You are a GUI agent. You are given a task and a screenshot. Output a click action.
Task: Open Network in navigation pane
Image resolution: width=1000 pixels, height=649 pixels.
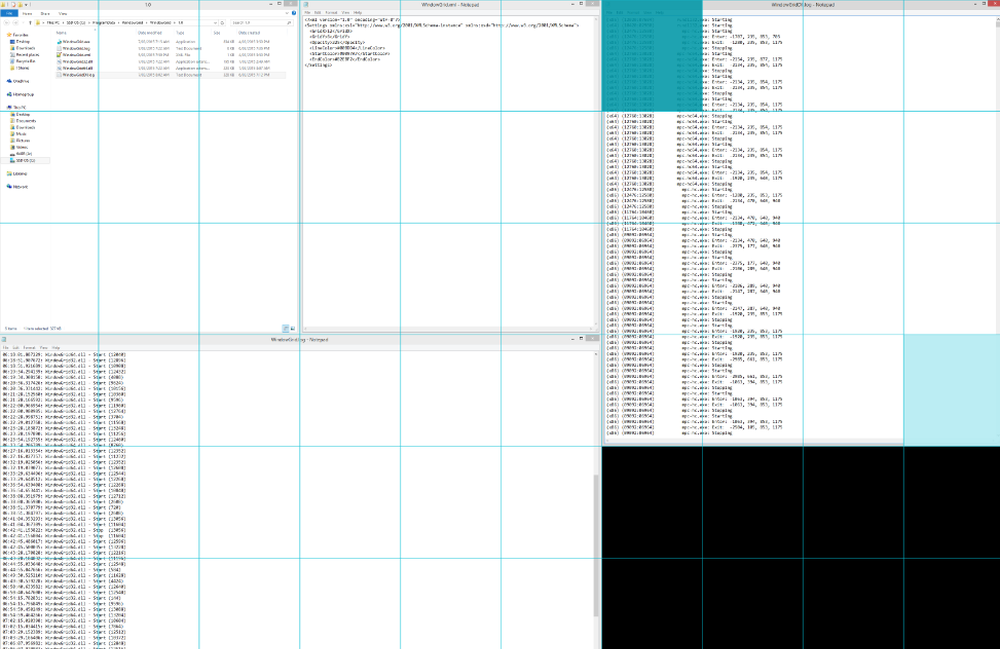pyautogui.click(x=17, y=186)
